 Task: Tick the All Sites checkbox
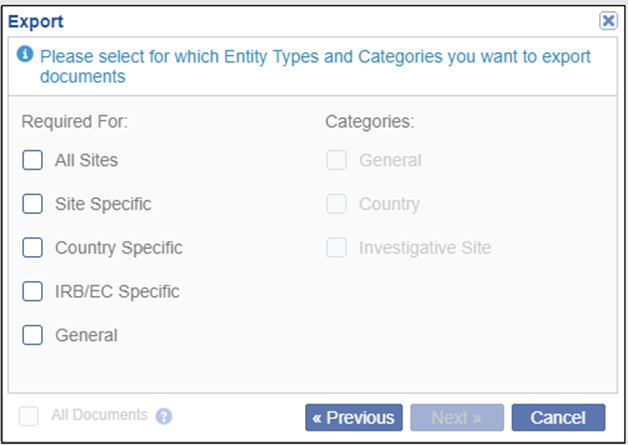(33, 160)
